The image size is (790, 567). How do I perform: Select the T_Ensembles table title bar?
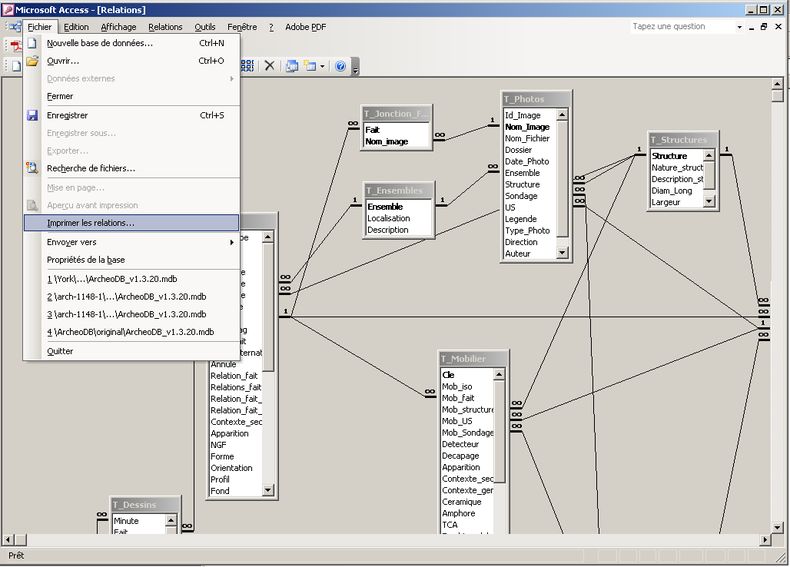coord(399,191)
